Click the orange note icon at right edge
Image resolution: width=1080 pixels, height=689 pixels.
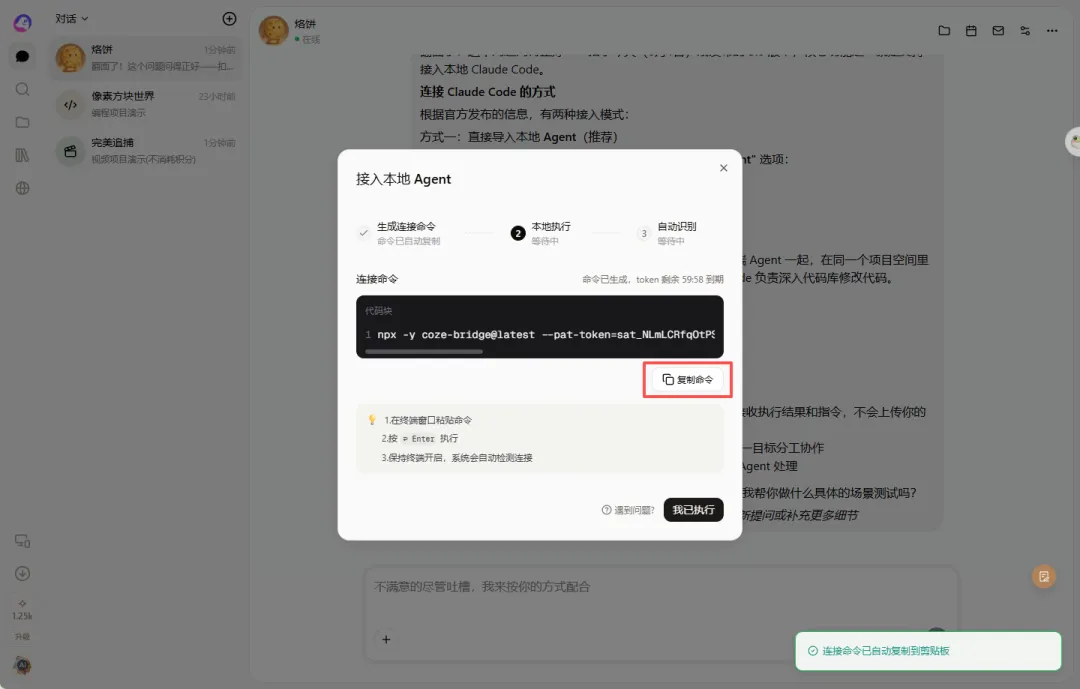pos(1044,577)
